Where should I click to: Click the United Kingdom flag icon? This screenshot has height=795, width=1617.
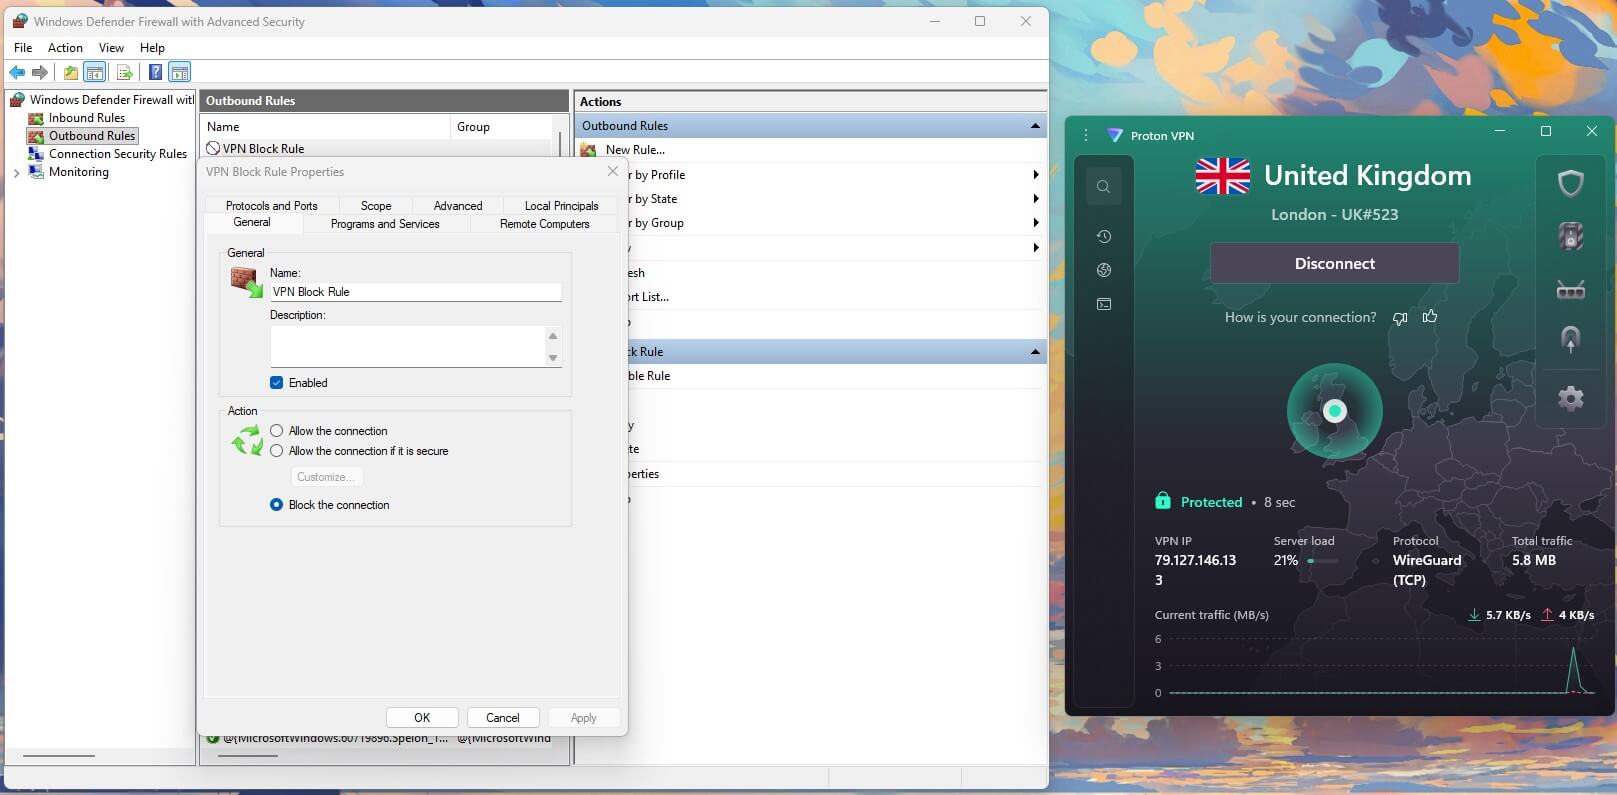point(1222,176)
